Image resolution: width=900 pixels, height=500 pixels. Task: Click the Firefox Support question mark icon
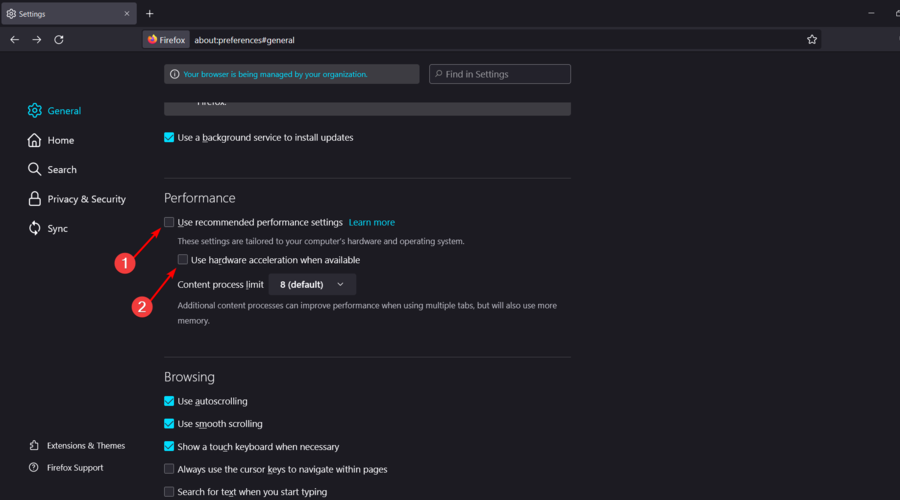34,467
